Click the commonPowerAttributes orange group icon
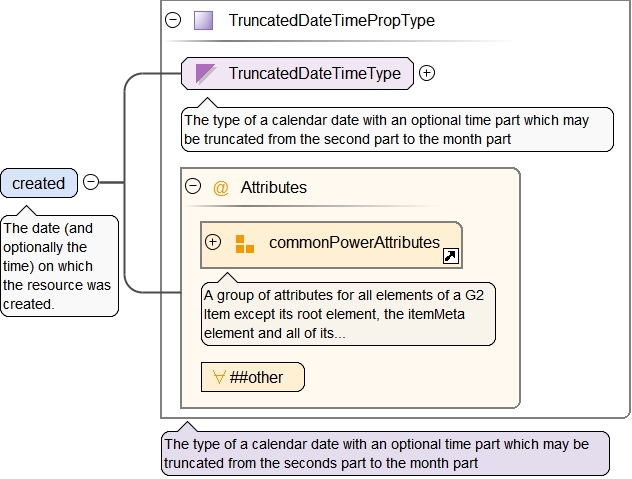 pyautogui.click(x=244, y=243)
